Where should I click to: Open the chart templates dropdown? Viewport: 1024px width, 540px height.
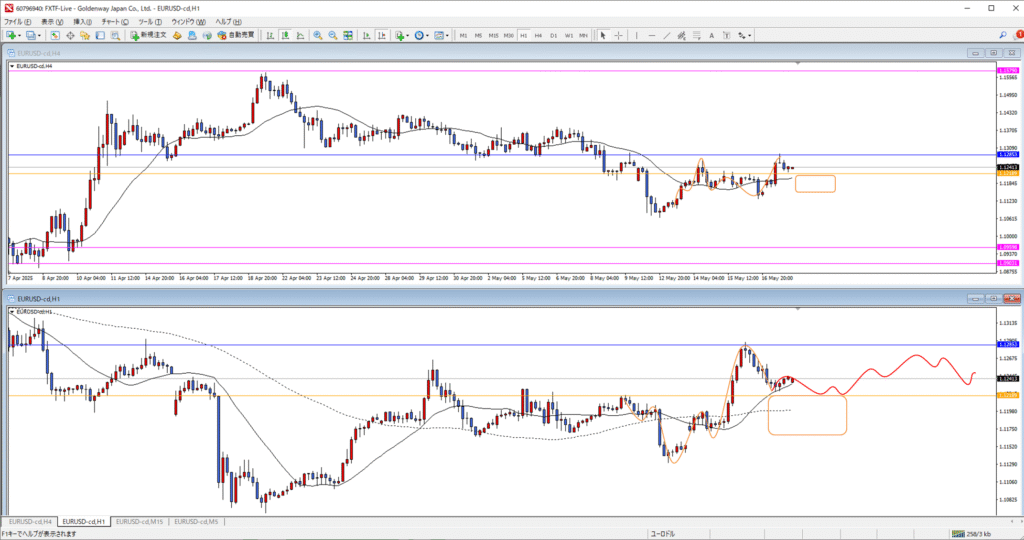coord(446,35)
